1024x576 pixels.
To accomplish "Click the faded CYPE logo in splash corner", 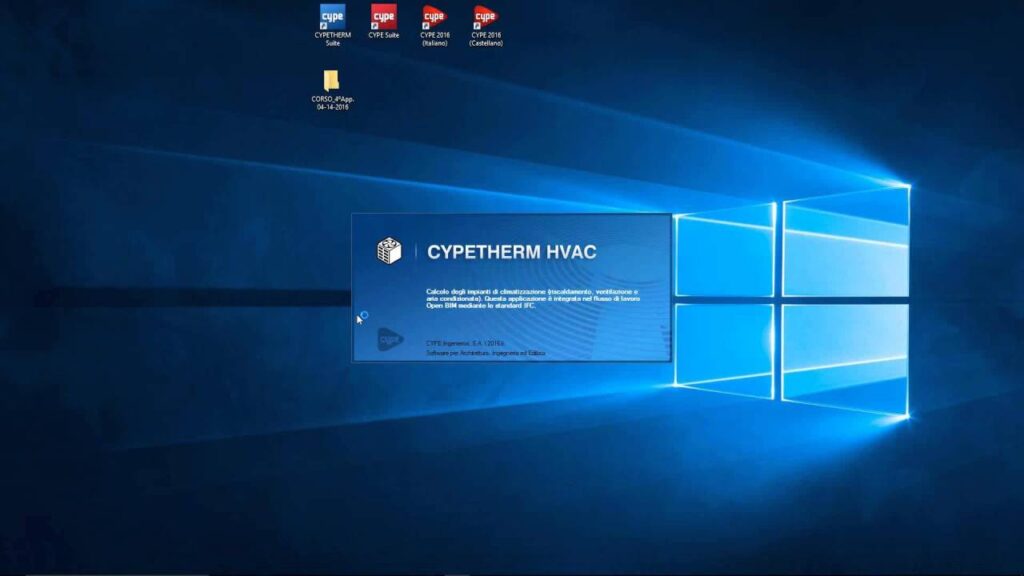I will (389, 341).
